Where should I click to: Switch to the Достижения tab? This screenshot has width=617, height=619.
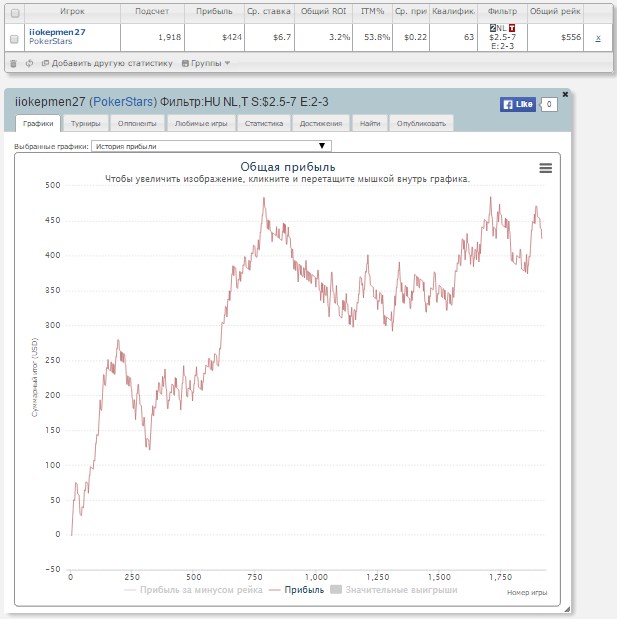321,123
